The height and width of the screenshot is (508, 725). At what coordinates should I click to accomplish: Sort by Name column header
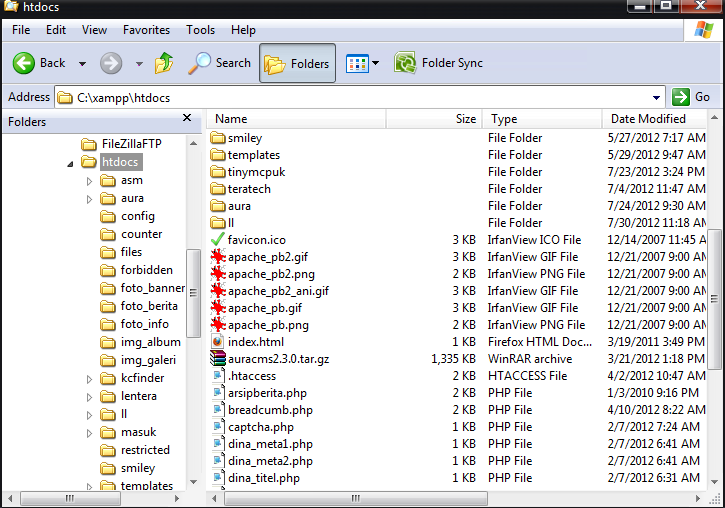coord(296,119)
